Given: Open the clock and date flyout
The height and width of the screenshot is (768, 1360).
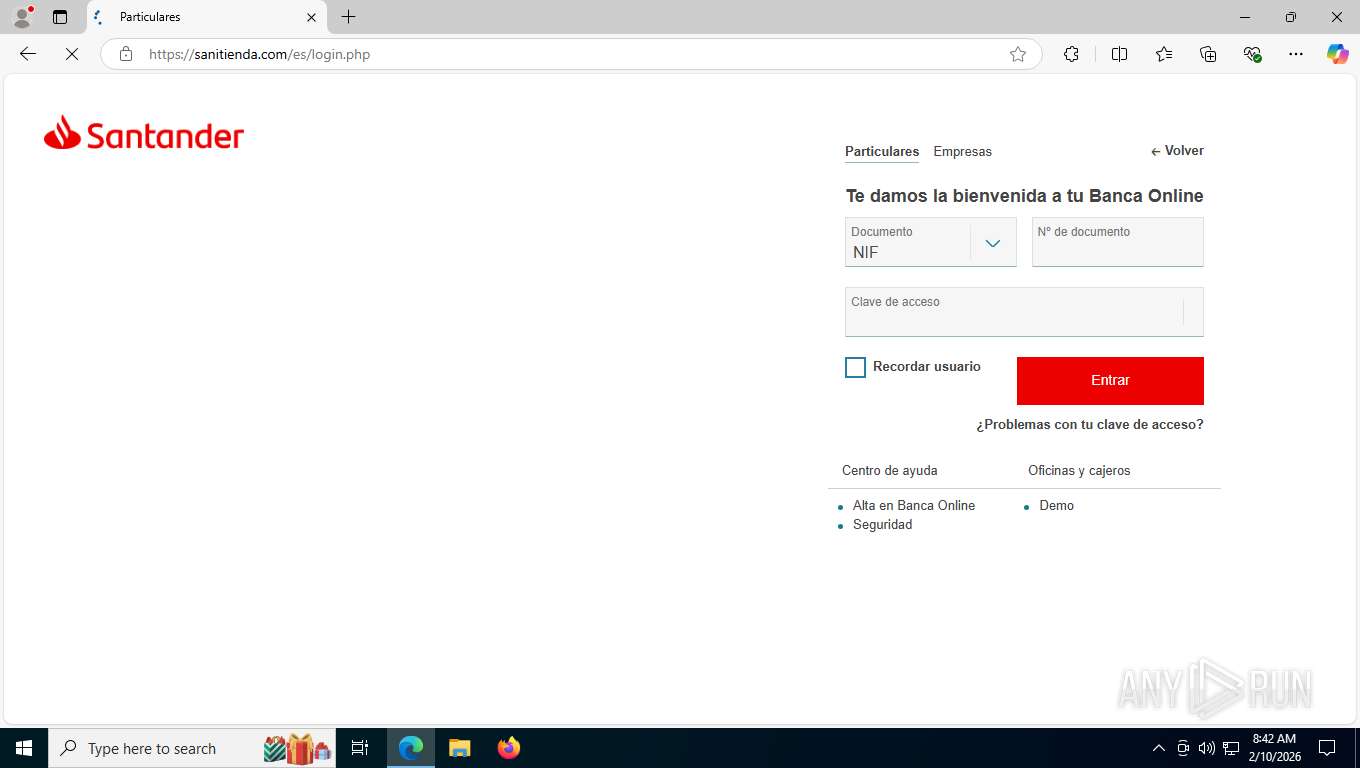Looking at the screenshot, I should (1274, 748).
